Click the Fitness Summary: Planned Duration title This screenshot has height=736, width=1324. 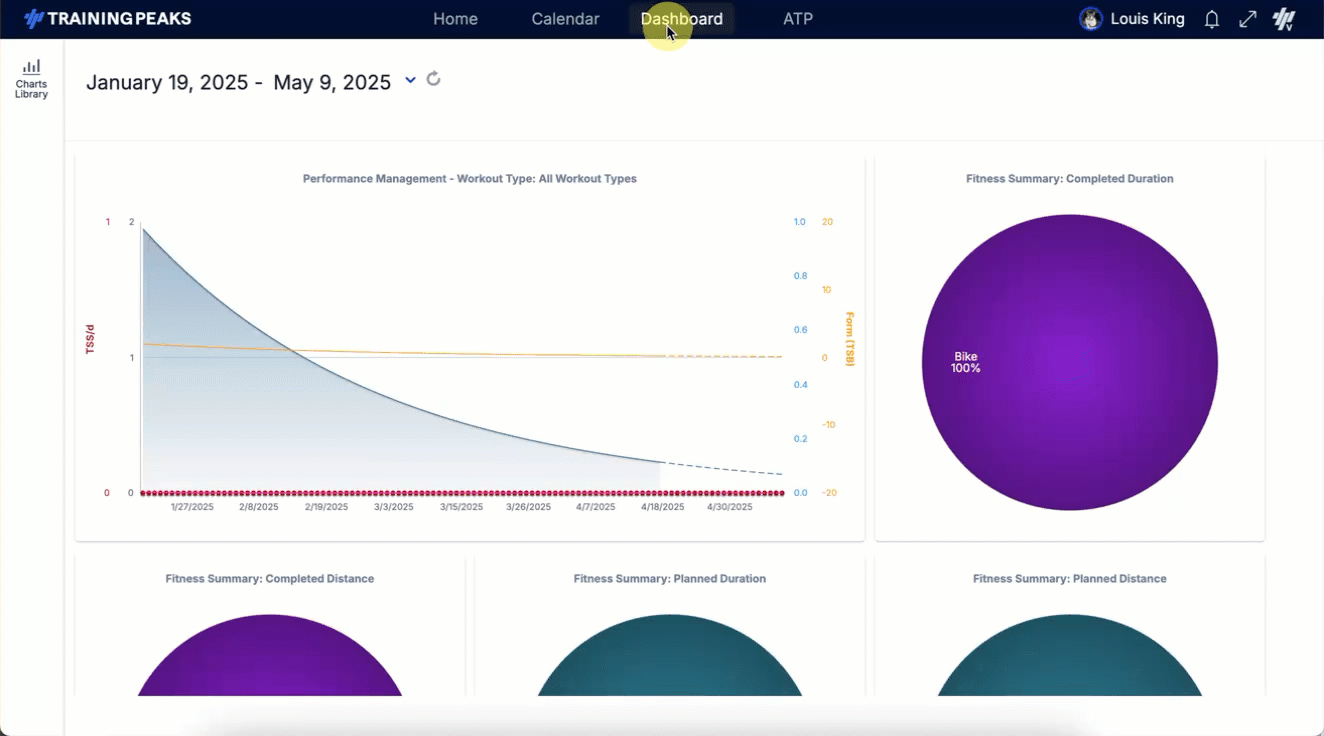670,579
